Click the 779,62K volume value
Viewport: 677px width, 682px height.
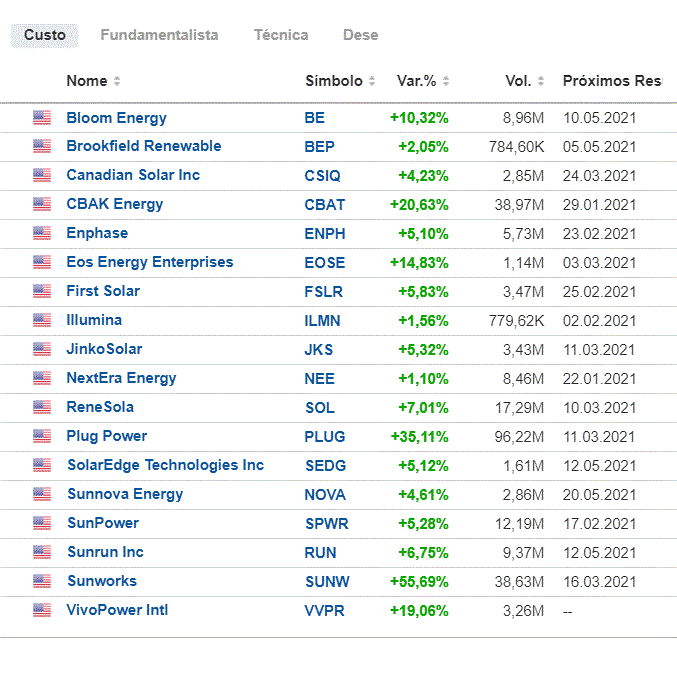(x=517, y=321)
